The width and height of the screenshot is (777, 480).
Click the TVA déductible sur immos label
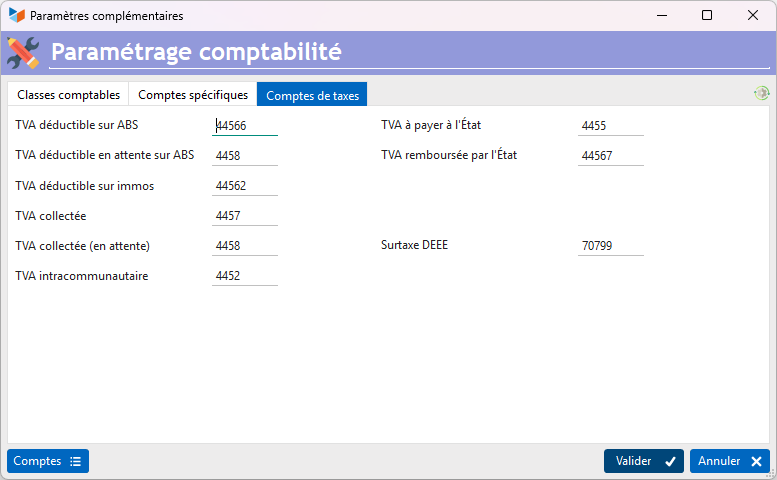click(x=85, y=186)
